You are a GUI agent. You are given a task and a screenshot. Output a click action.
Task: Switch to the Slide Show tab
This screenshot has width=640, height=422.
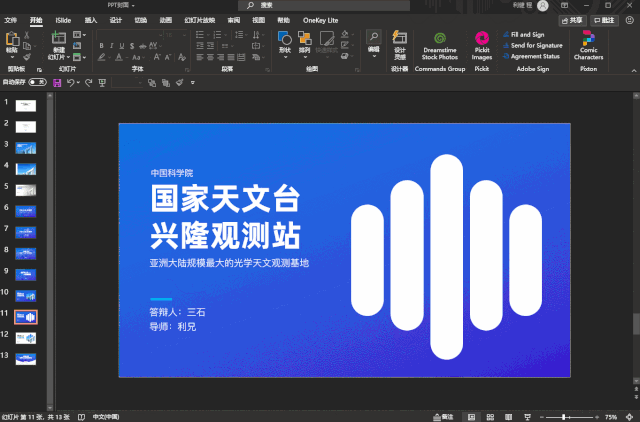click(x=199, y=20)
